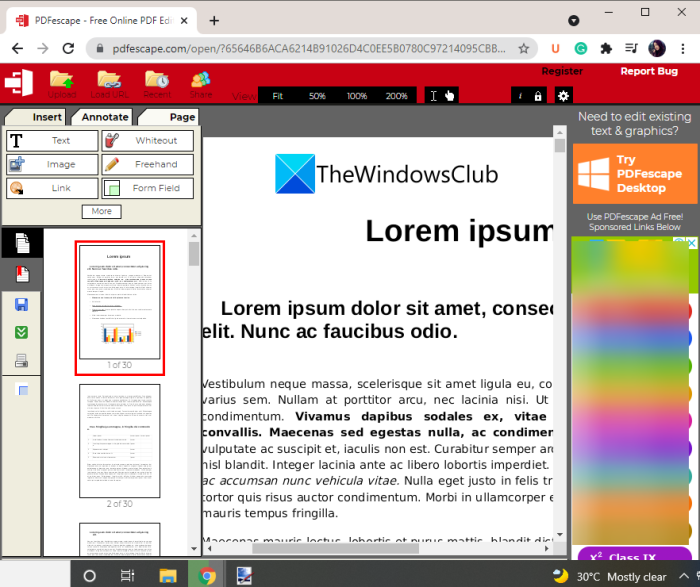Select the Form Field tool
This screenshot has height=587, width=700.
(148, 188)
